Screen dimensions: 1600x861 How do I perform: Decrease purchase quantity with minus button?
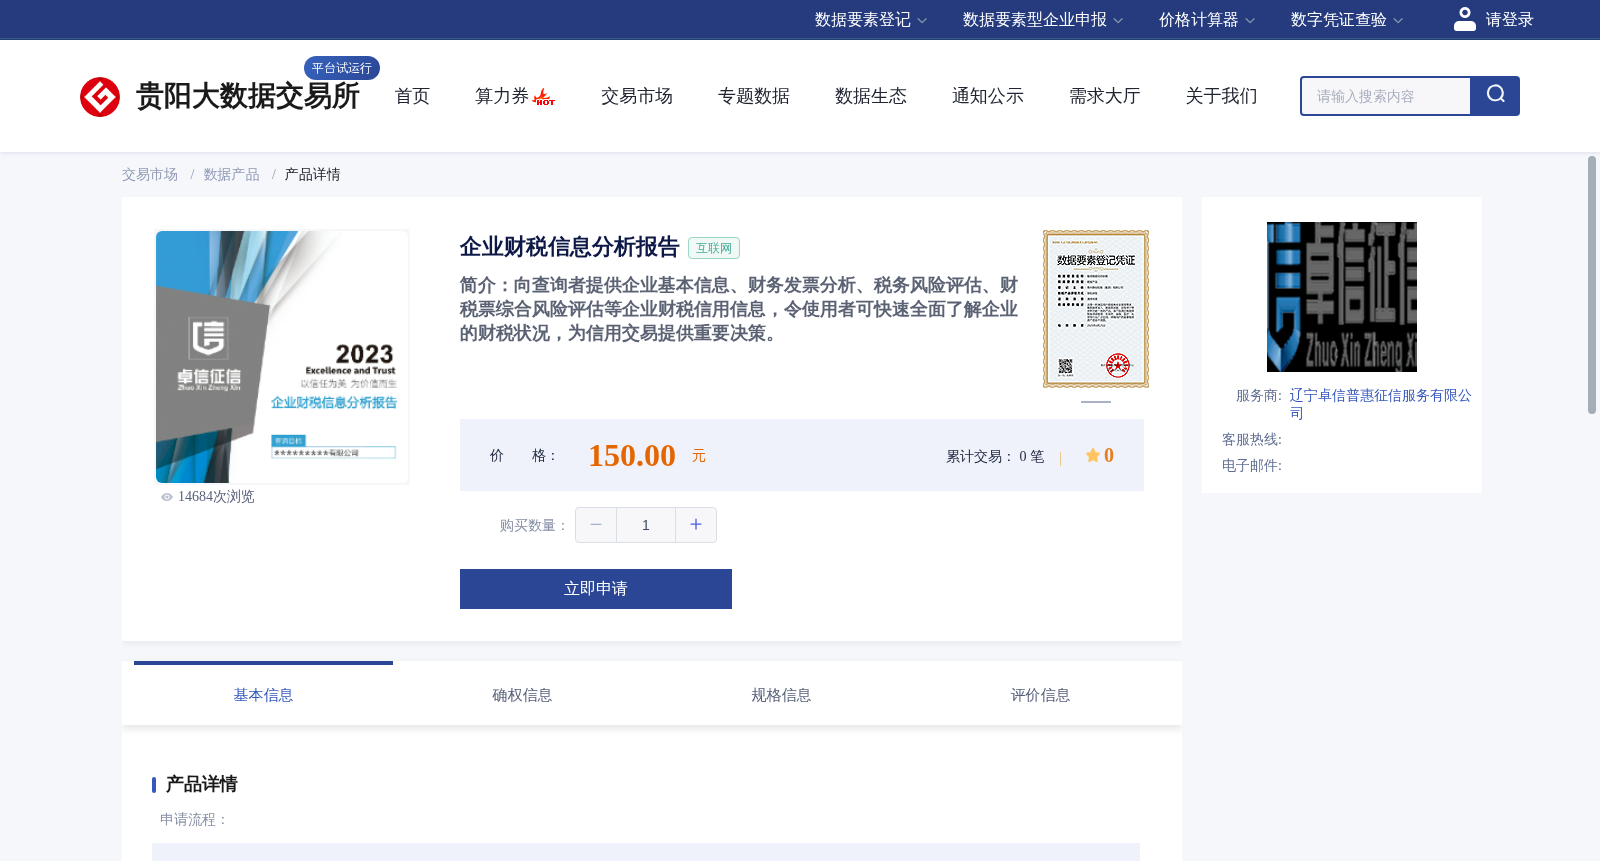[596, 525]
